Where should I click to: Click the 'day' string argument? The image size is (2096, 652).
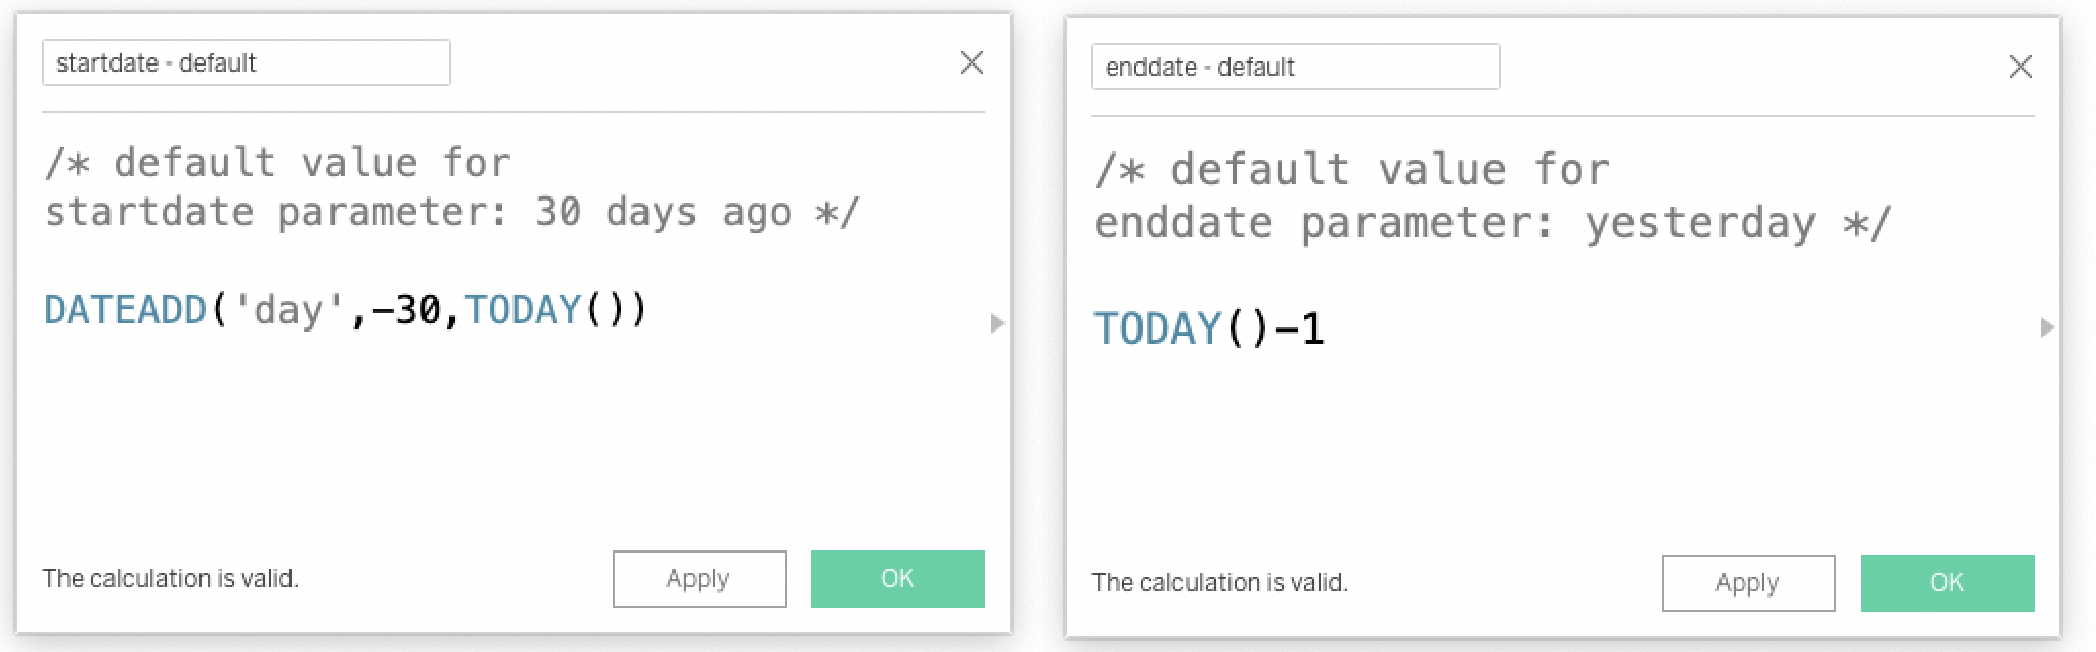[288, 310]
